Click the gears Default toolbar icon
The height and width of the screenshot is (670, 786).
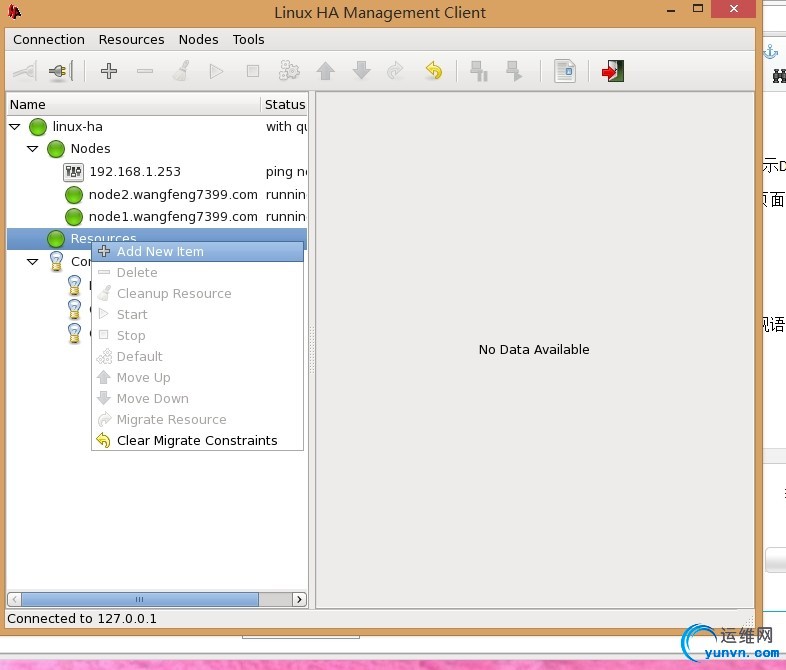click(289, 71)
